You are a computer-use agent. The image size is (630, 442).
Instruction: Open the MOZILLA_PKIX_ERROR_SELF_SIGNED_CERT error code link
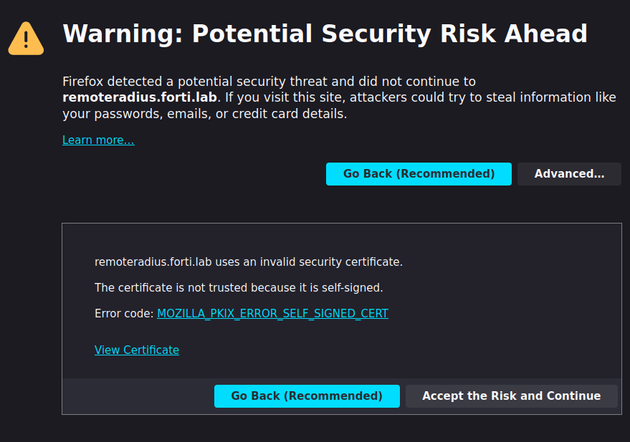272,314
